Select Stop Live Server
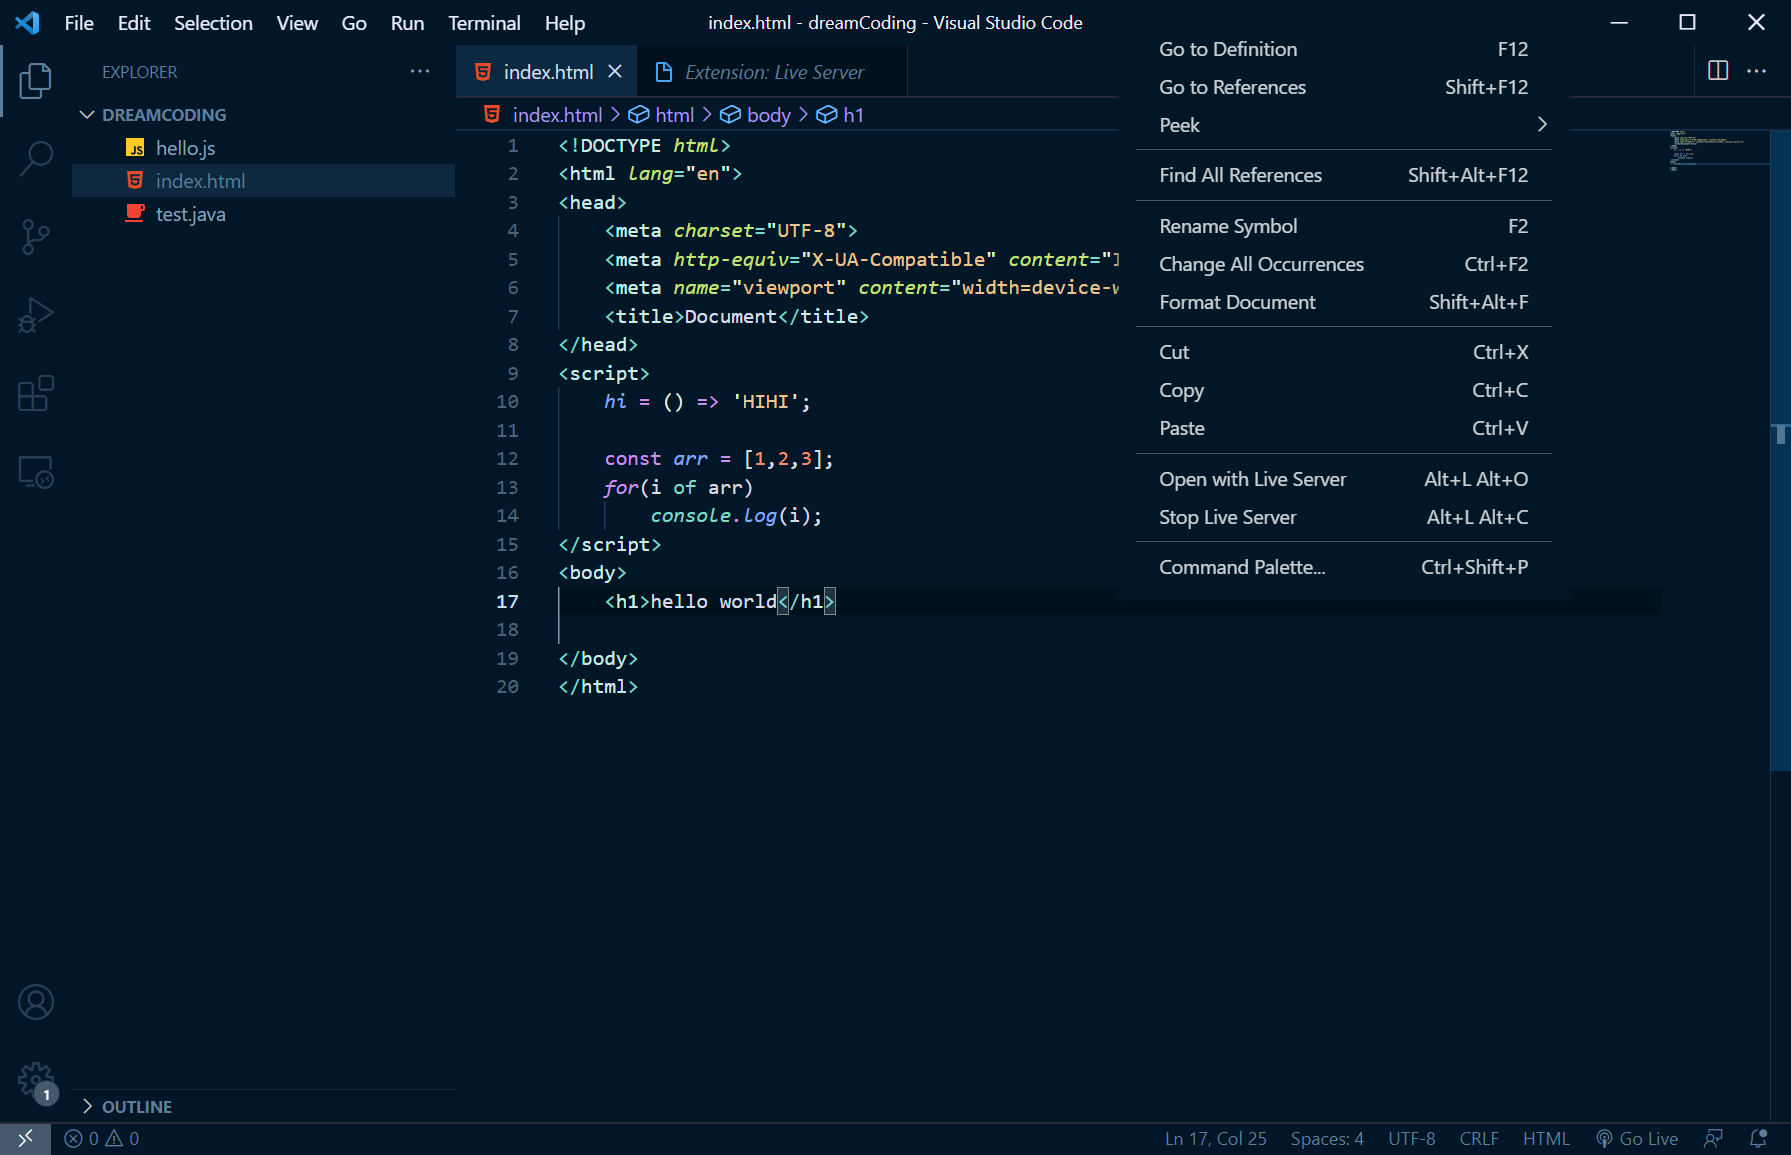The height and width of the screenshot is (1155, 1791). tap(1343, 517)
